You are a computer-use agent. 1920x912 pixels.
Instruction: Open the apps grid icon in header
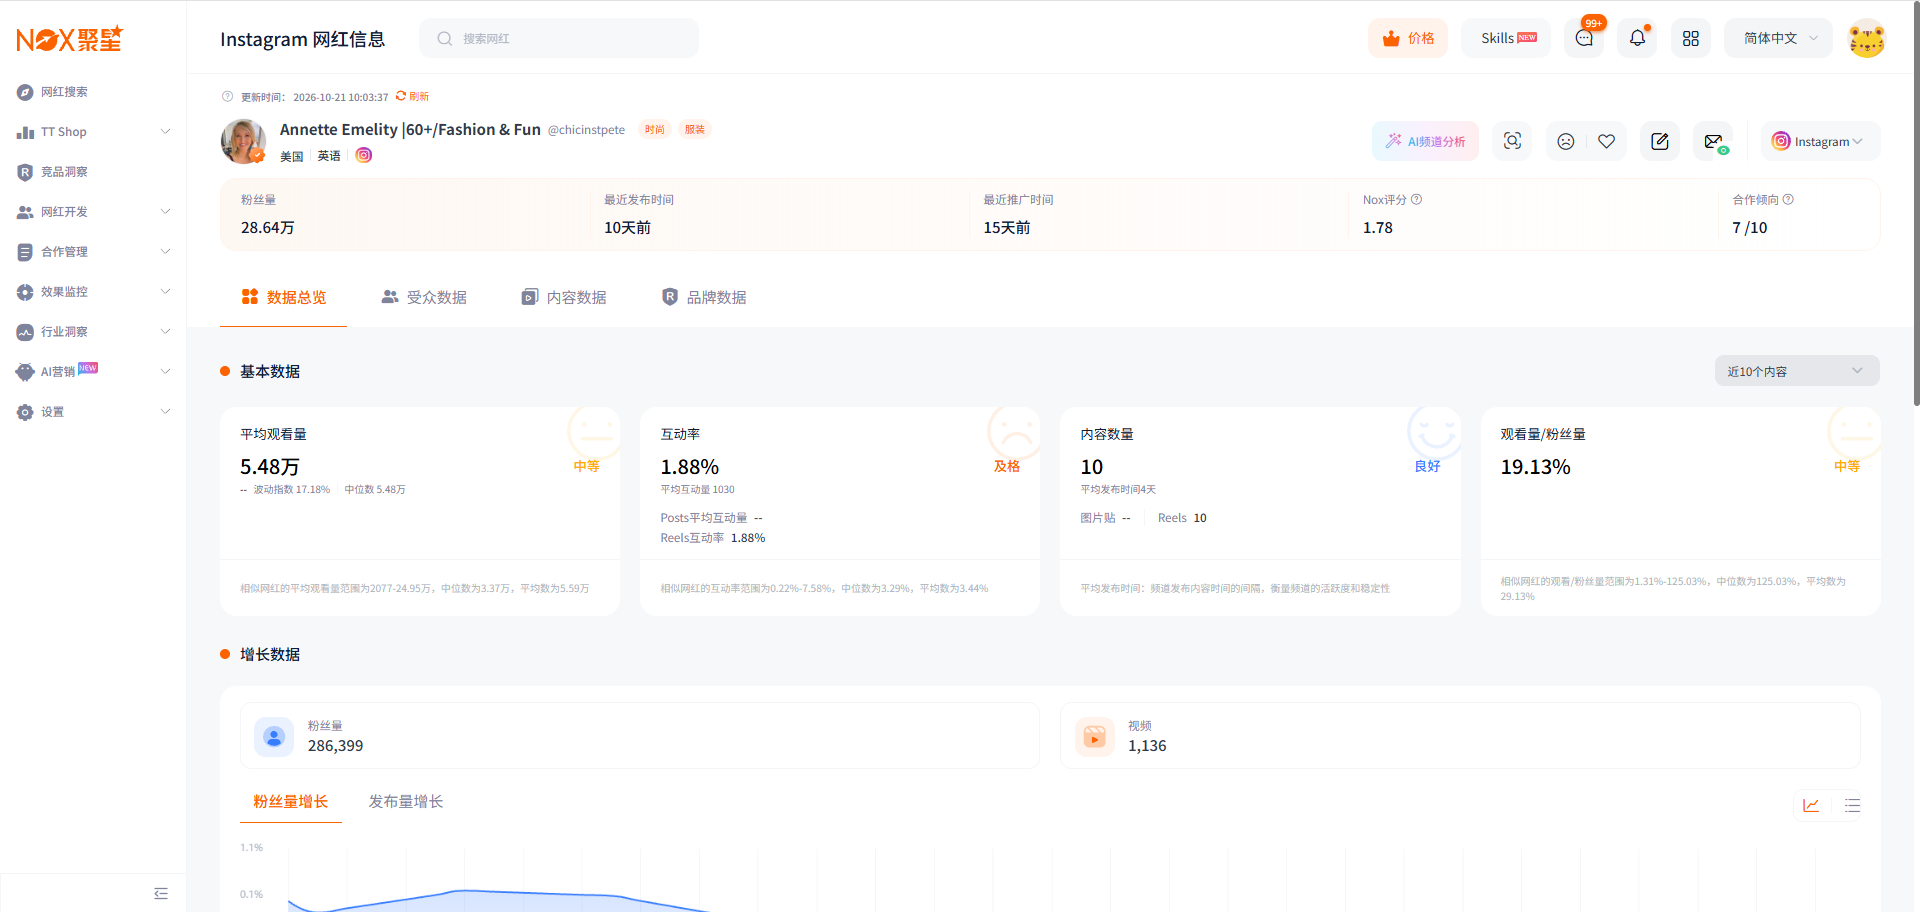point(1691,38)
